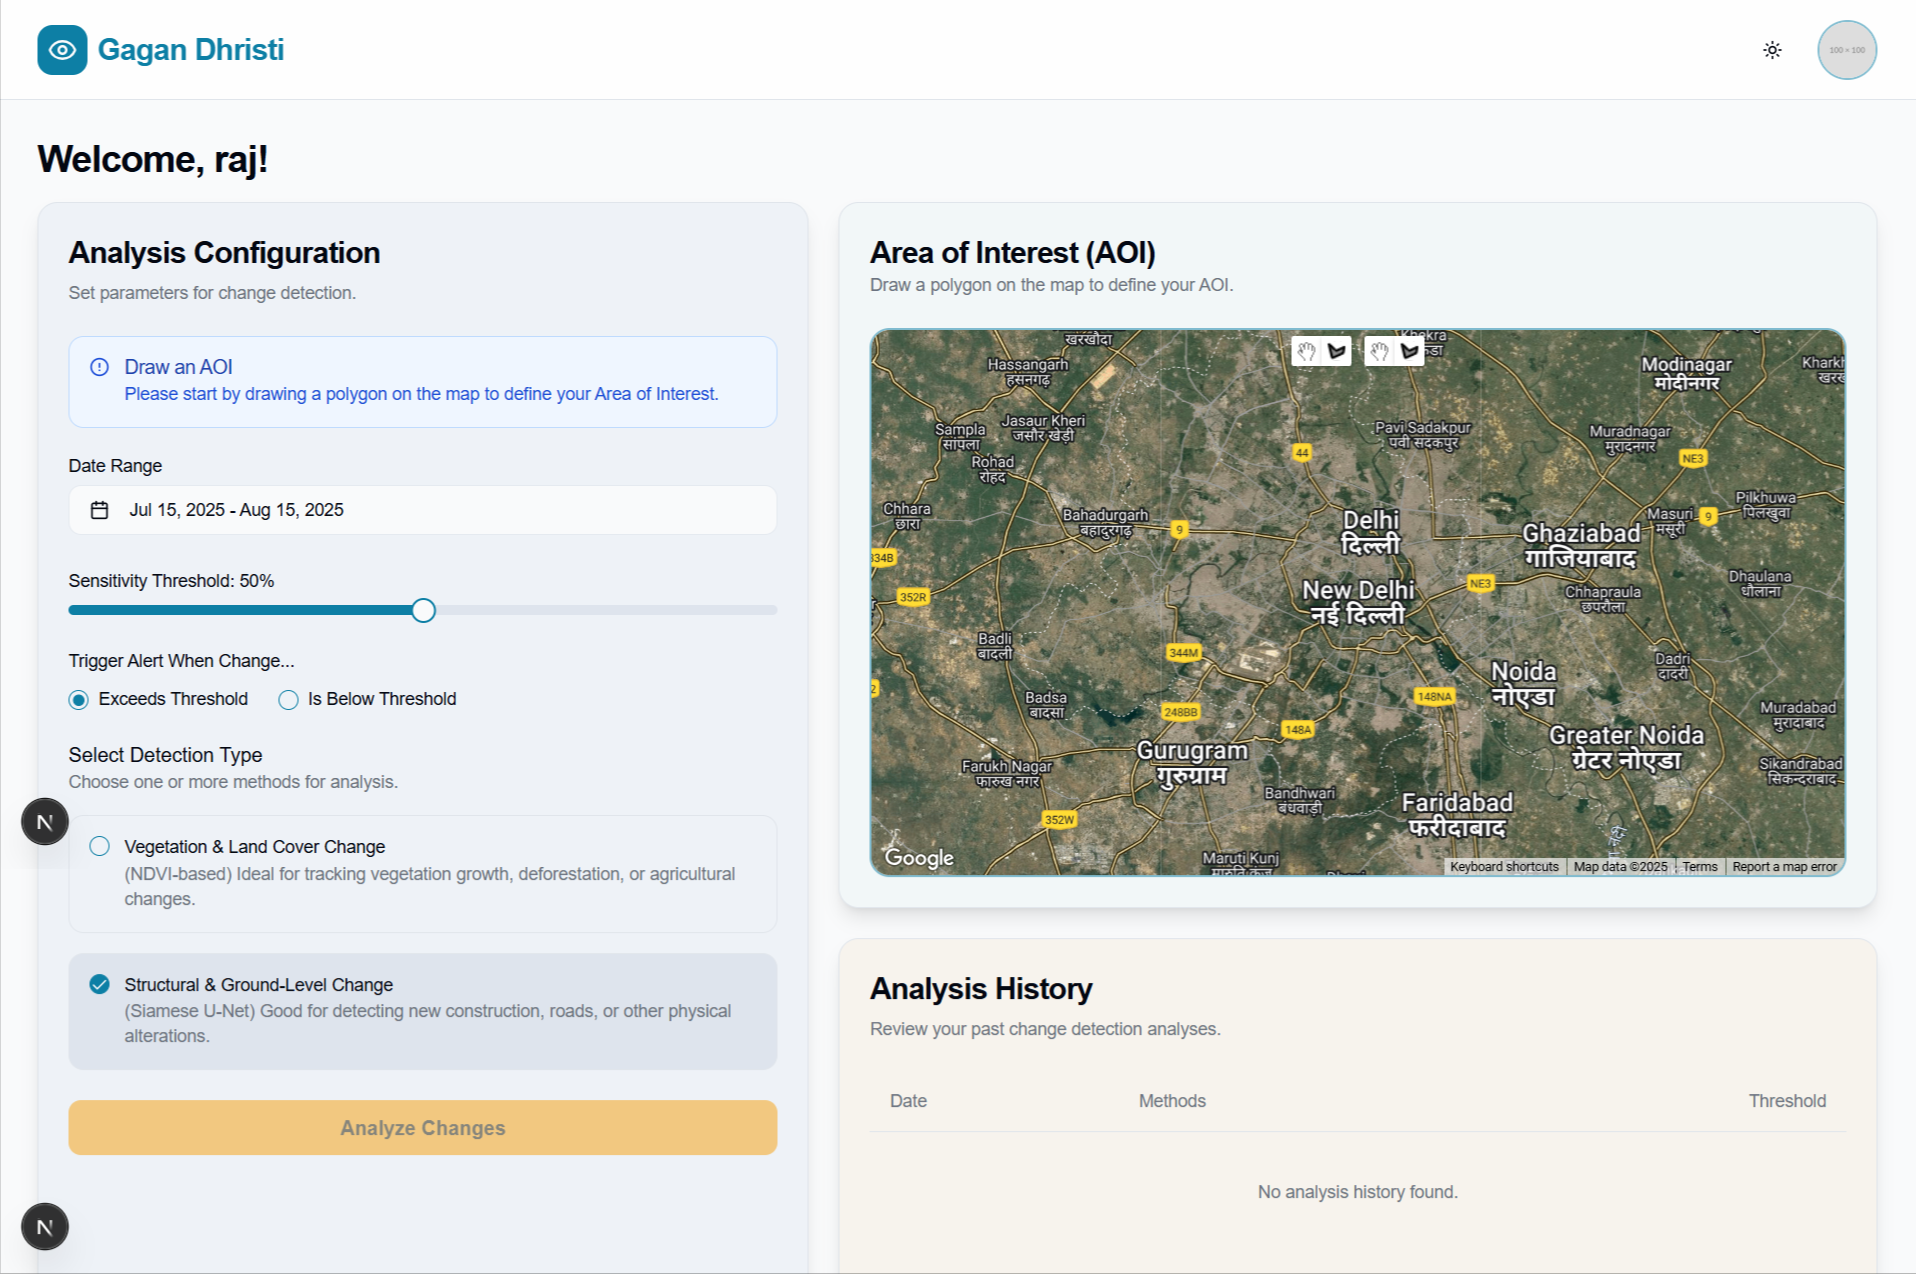Image resolution: width=1916 pixels, height=1274 pixels.
Task: Click the lower Next.js dev tools badge
Action: click(45, 1227)
